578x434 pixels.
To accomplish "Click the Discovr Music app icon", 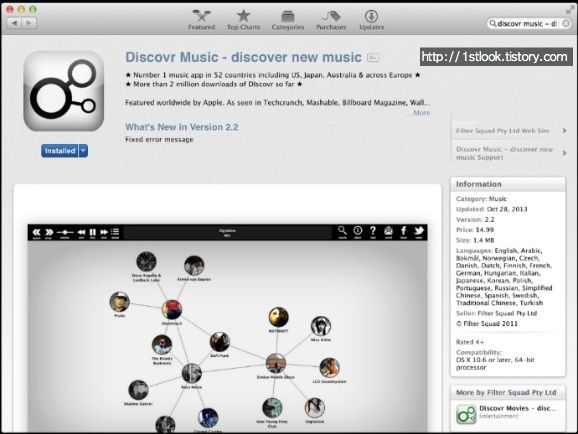I will pyautogui.click(x=64, y=91).
